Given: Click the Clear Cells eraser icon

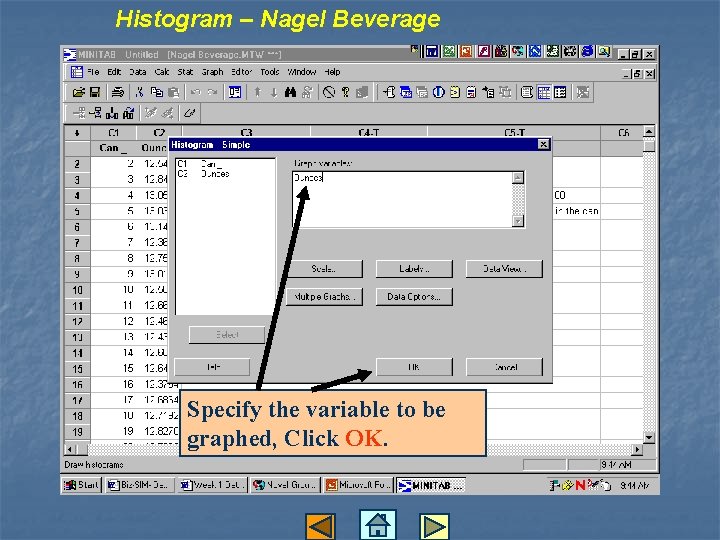Looking at the screenshot, I should (x=190, y=112).
